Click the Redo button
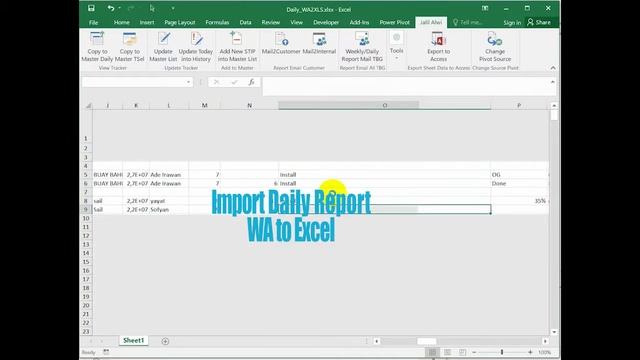640x360 pixels. pos(131,8)
